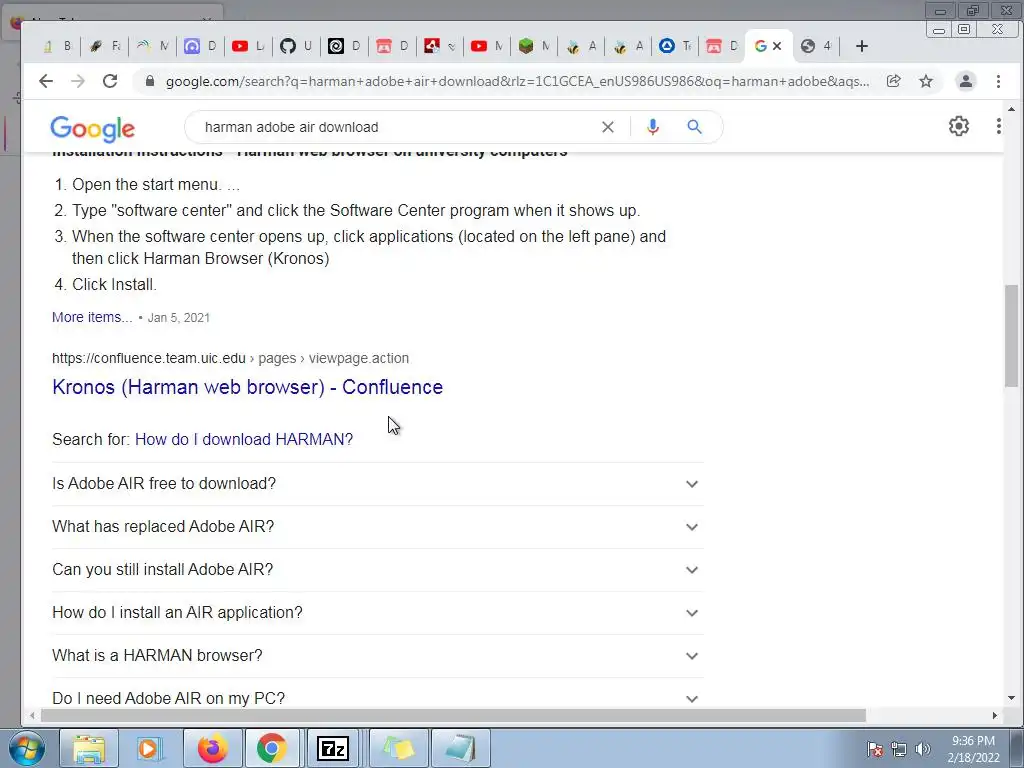Expand How do I install an AIR application?
The width and height of the screenshot is (1024, 768).
tap(376, 613)
